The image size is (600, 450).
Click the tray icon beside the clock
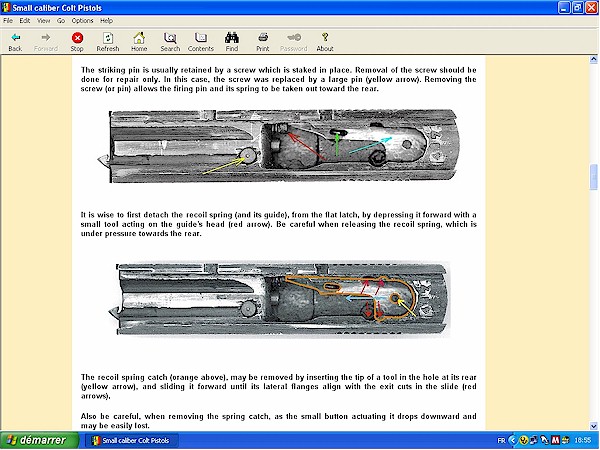pos(565,440)
